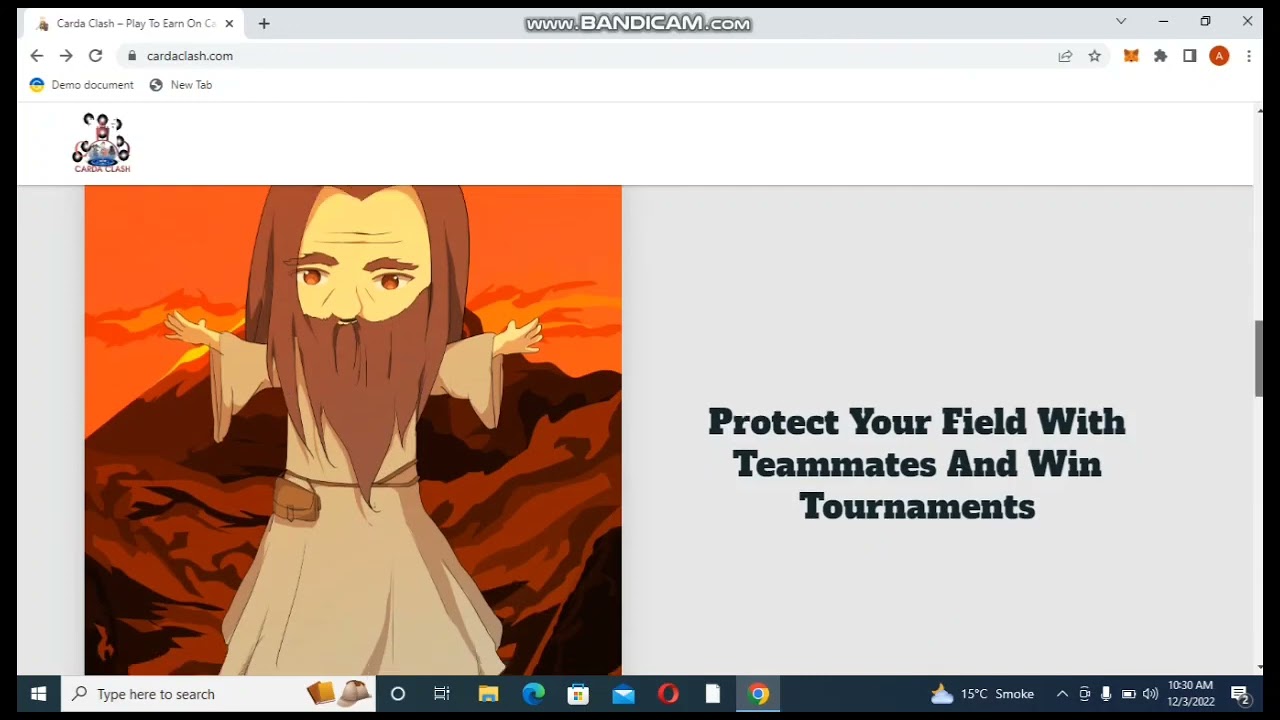
Task: Open File Explorer from the taskbar
Action: (488, 694)
